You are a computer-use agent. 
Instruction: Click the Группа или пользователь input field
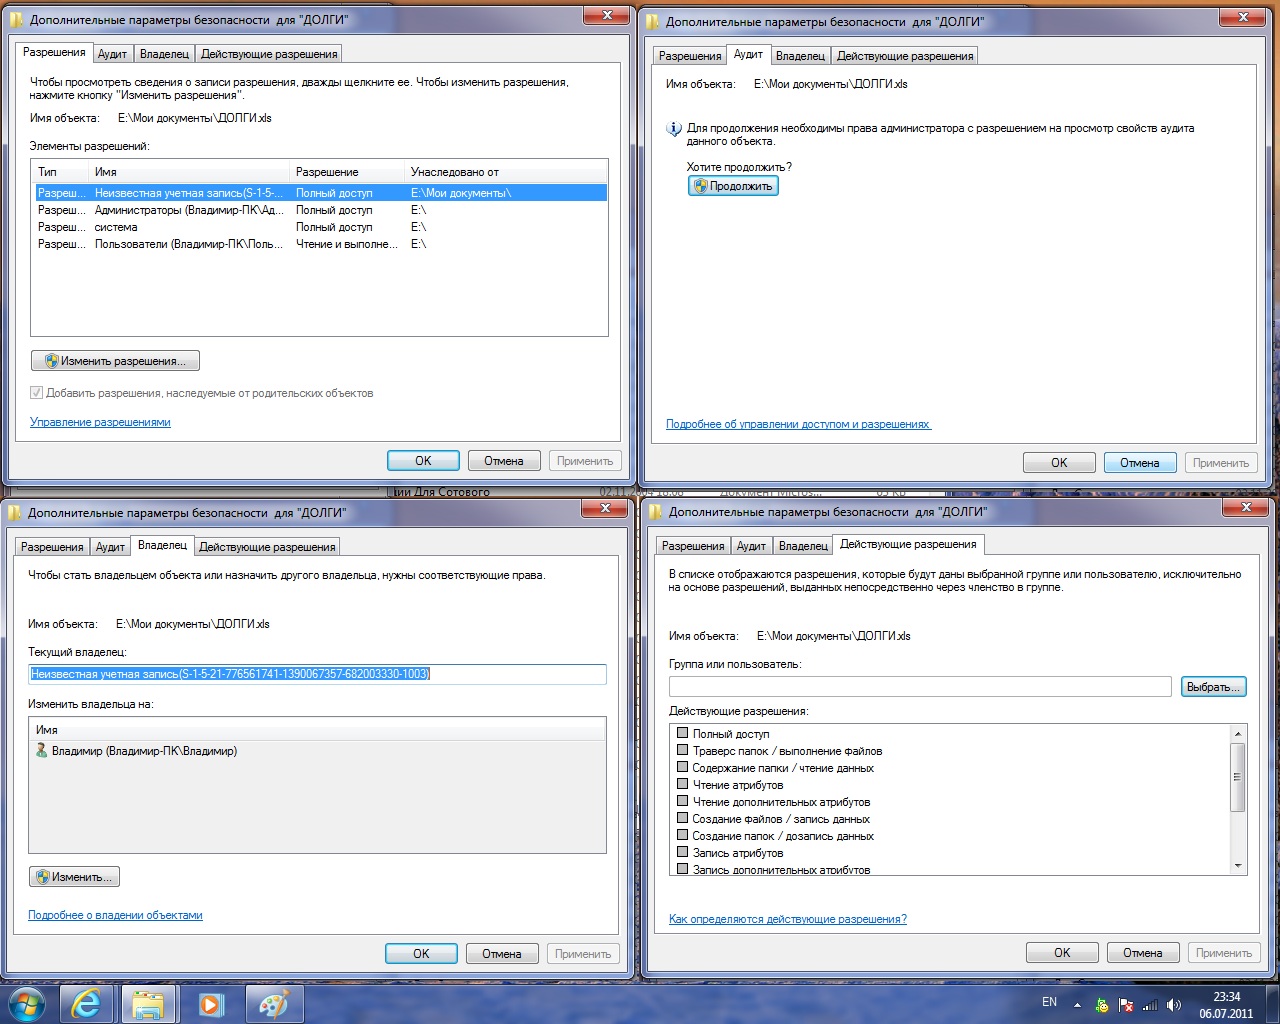[920, 686]
